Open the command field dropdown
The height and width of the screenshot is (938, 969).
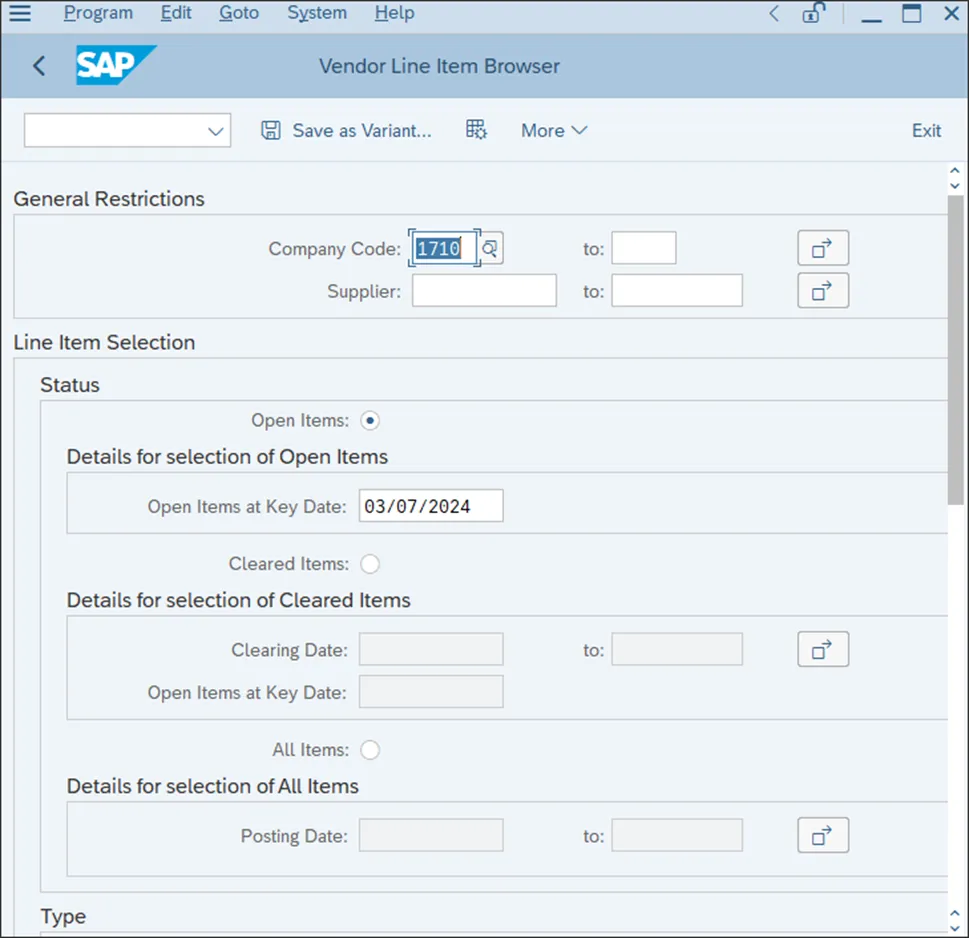coord(215,131)
